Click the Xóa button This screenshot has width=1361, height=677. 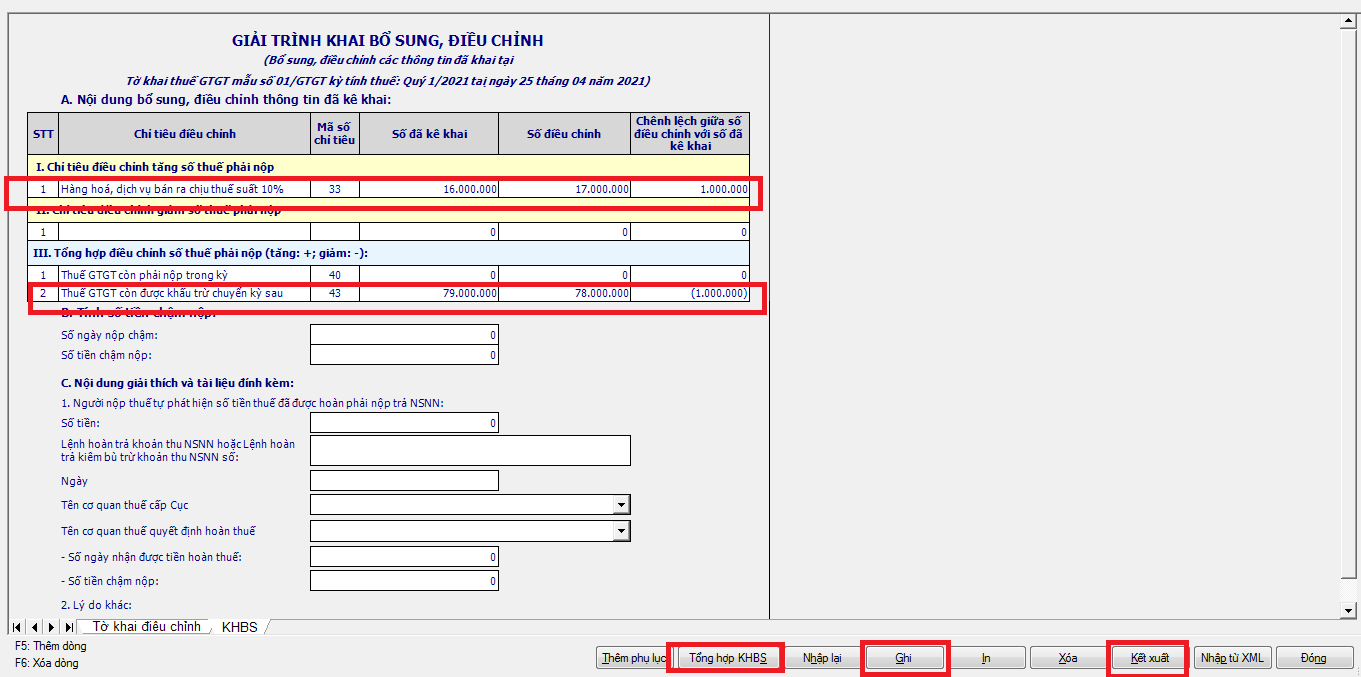(x=1068, y=658)
